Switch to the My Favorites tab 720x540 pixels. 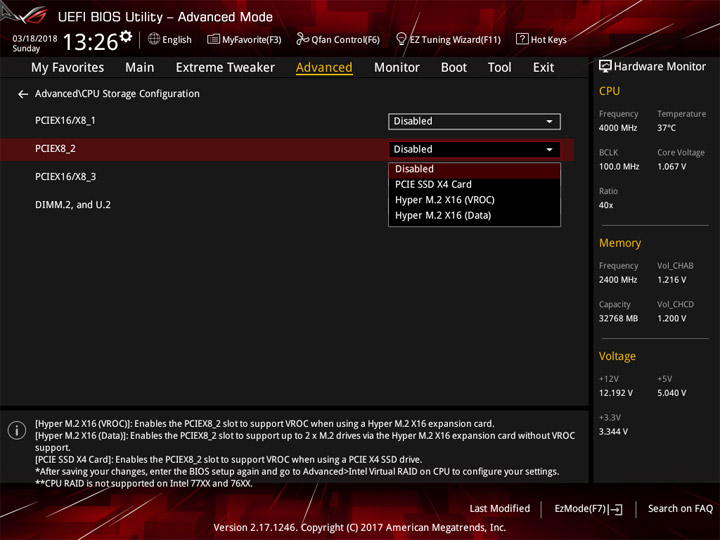(x=68, y=68)
